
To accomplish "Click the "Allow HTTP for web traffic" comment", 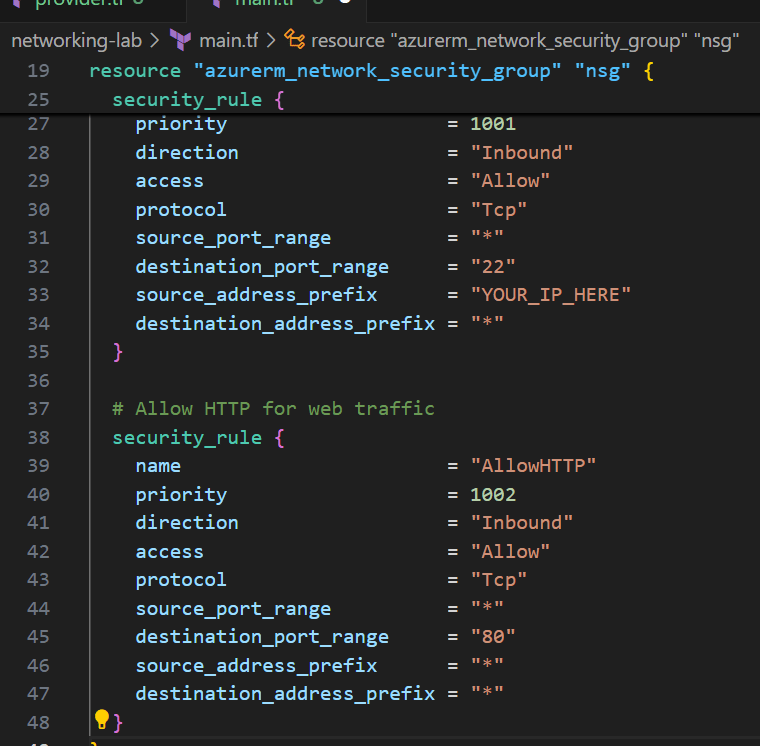I will click(273, 409).
